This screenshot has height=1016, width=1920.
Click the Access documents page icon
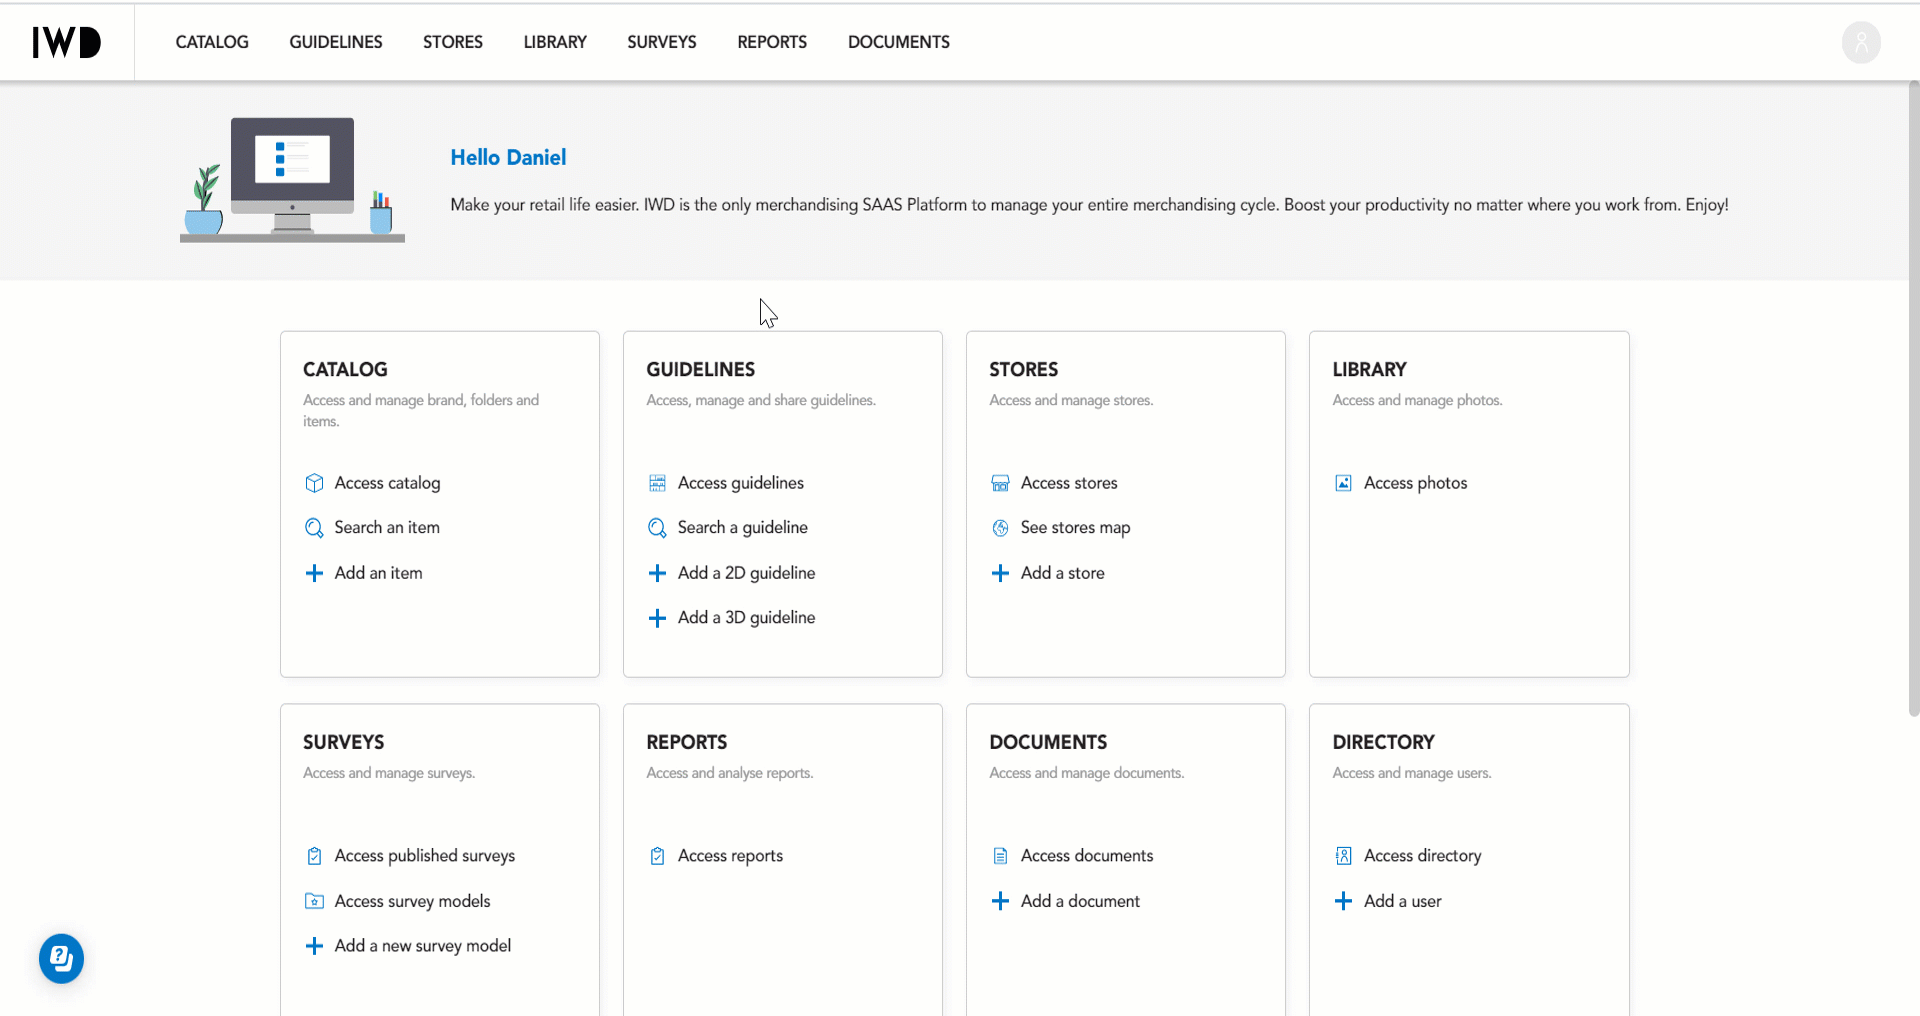pyautogui.click(x=1000, y=856)
